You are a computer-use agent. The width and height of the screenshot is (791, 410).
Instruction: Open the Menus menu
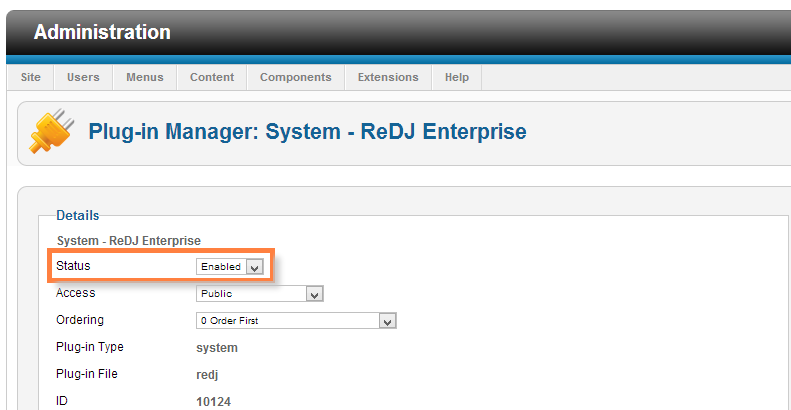[x=145, y=77]
